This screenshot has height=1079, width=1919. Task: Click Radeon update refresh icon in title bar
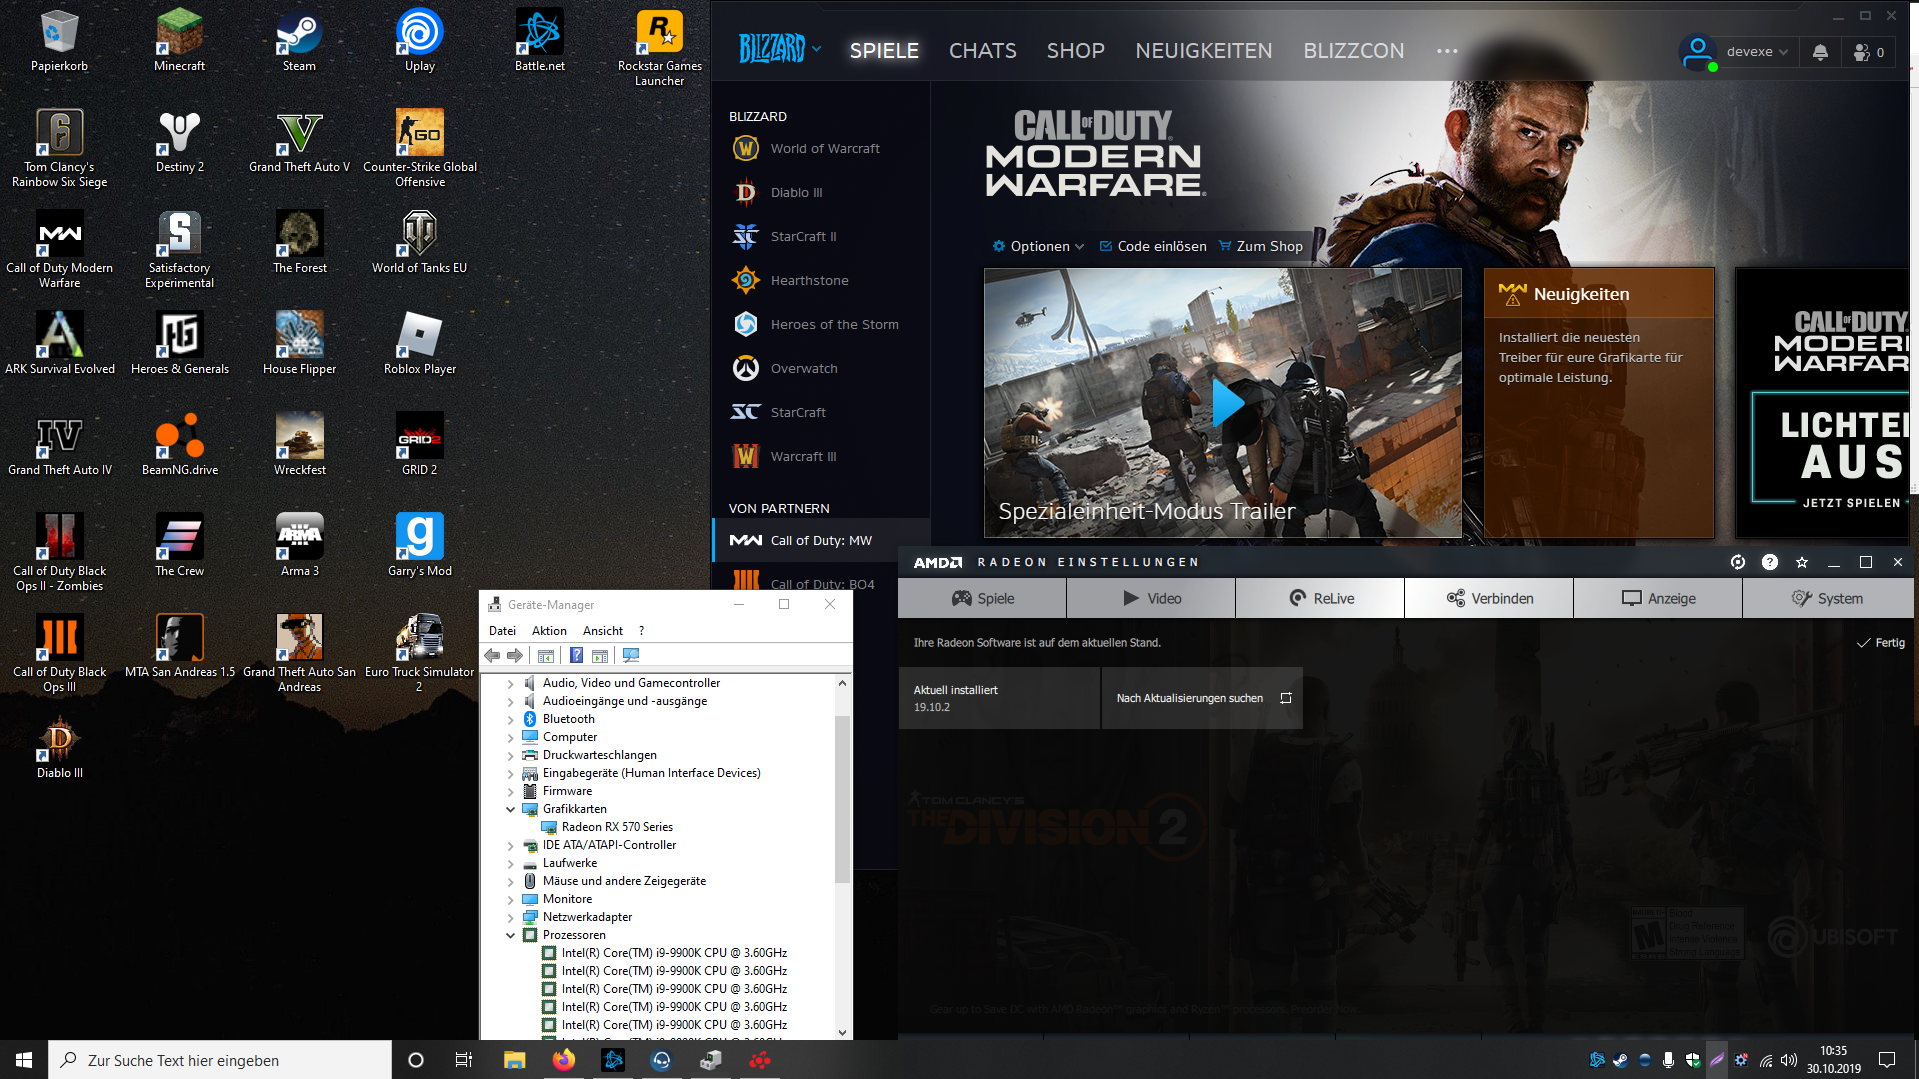click(x=1738, y=562)
